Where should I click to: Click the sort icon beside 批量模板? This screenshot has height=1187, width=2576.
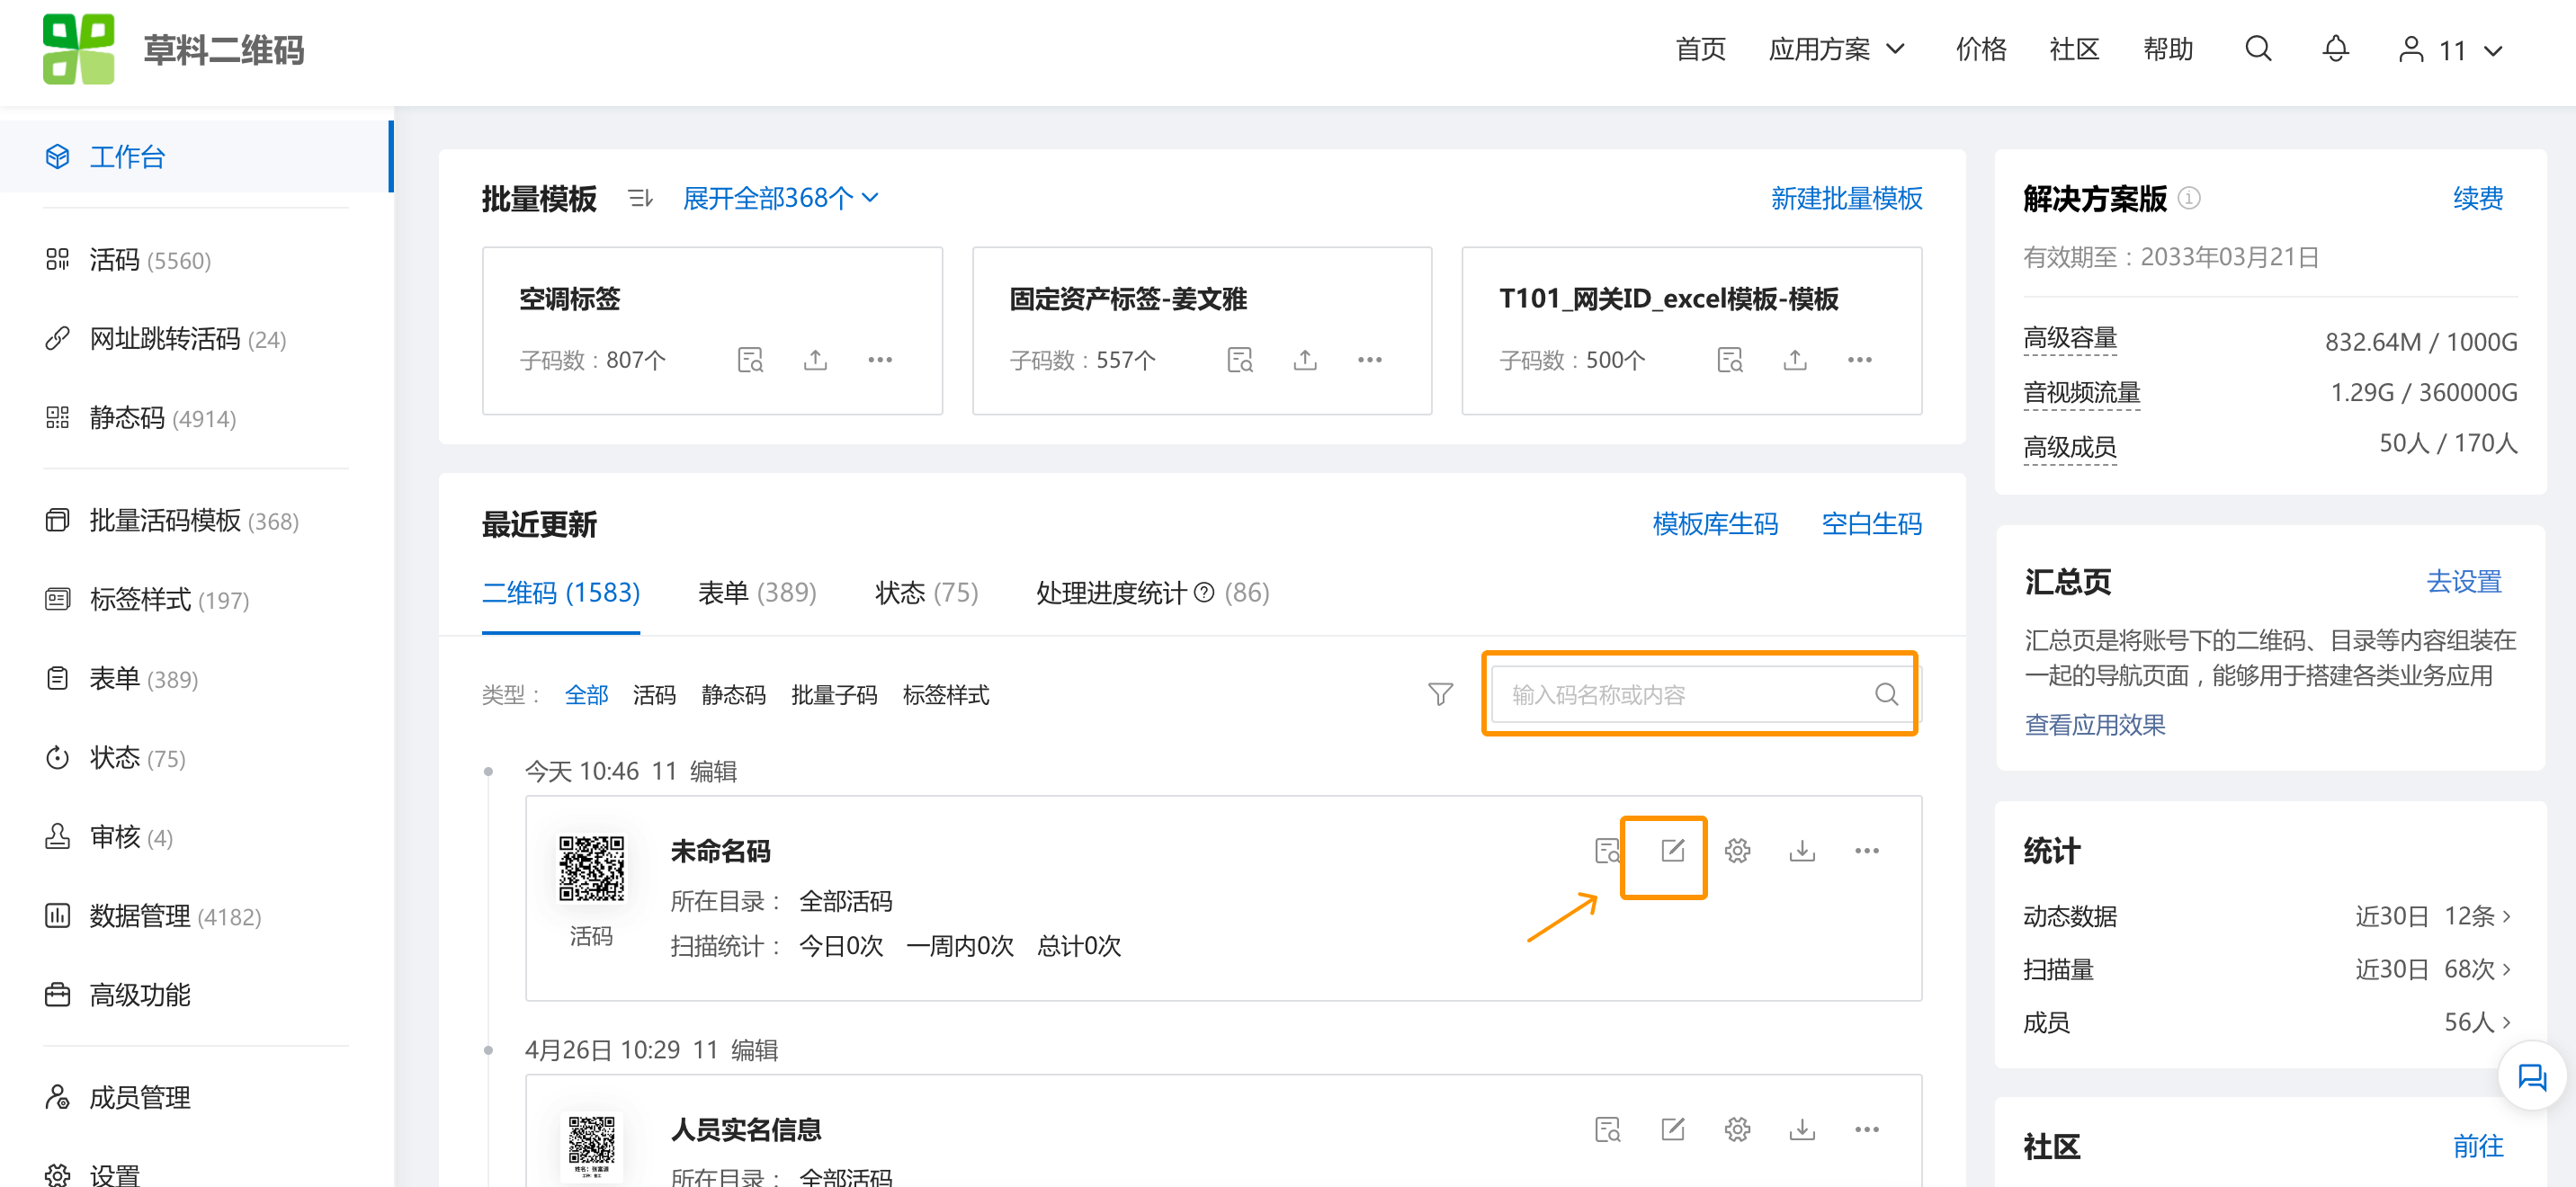(640, 198)
